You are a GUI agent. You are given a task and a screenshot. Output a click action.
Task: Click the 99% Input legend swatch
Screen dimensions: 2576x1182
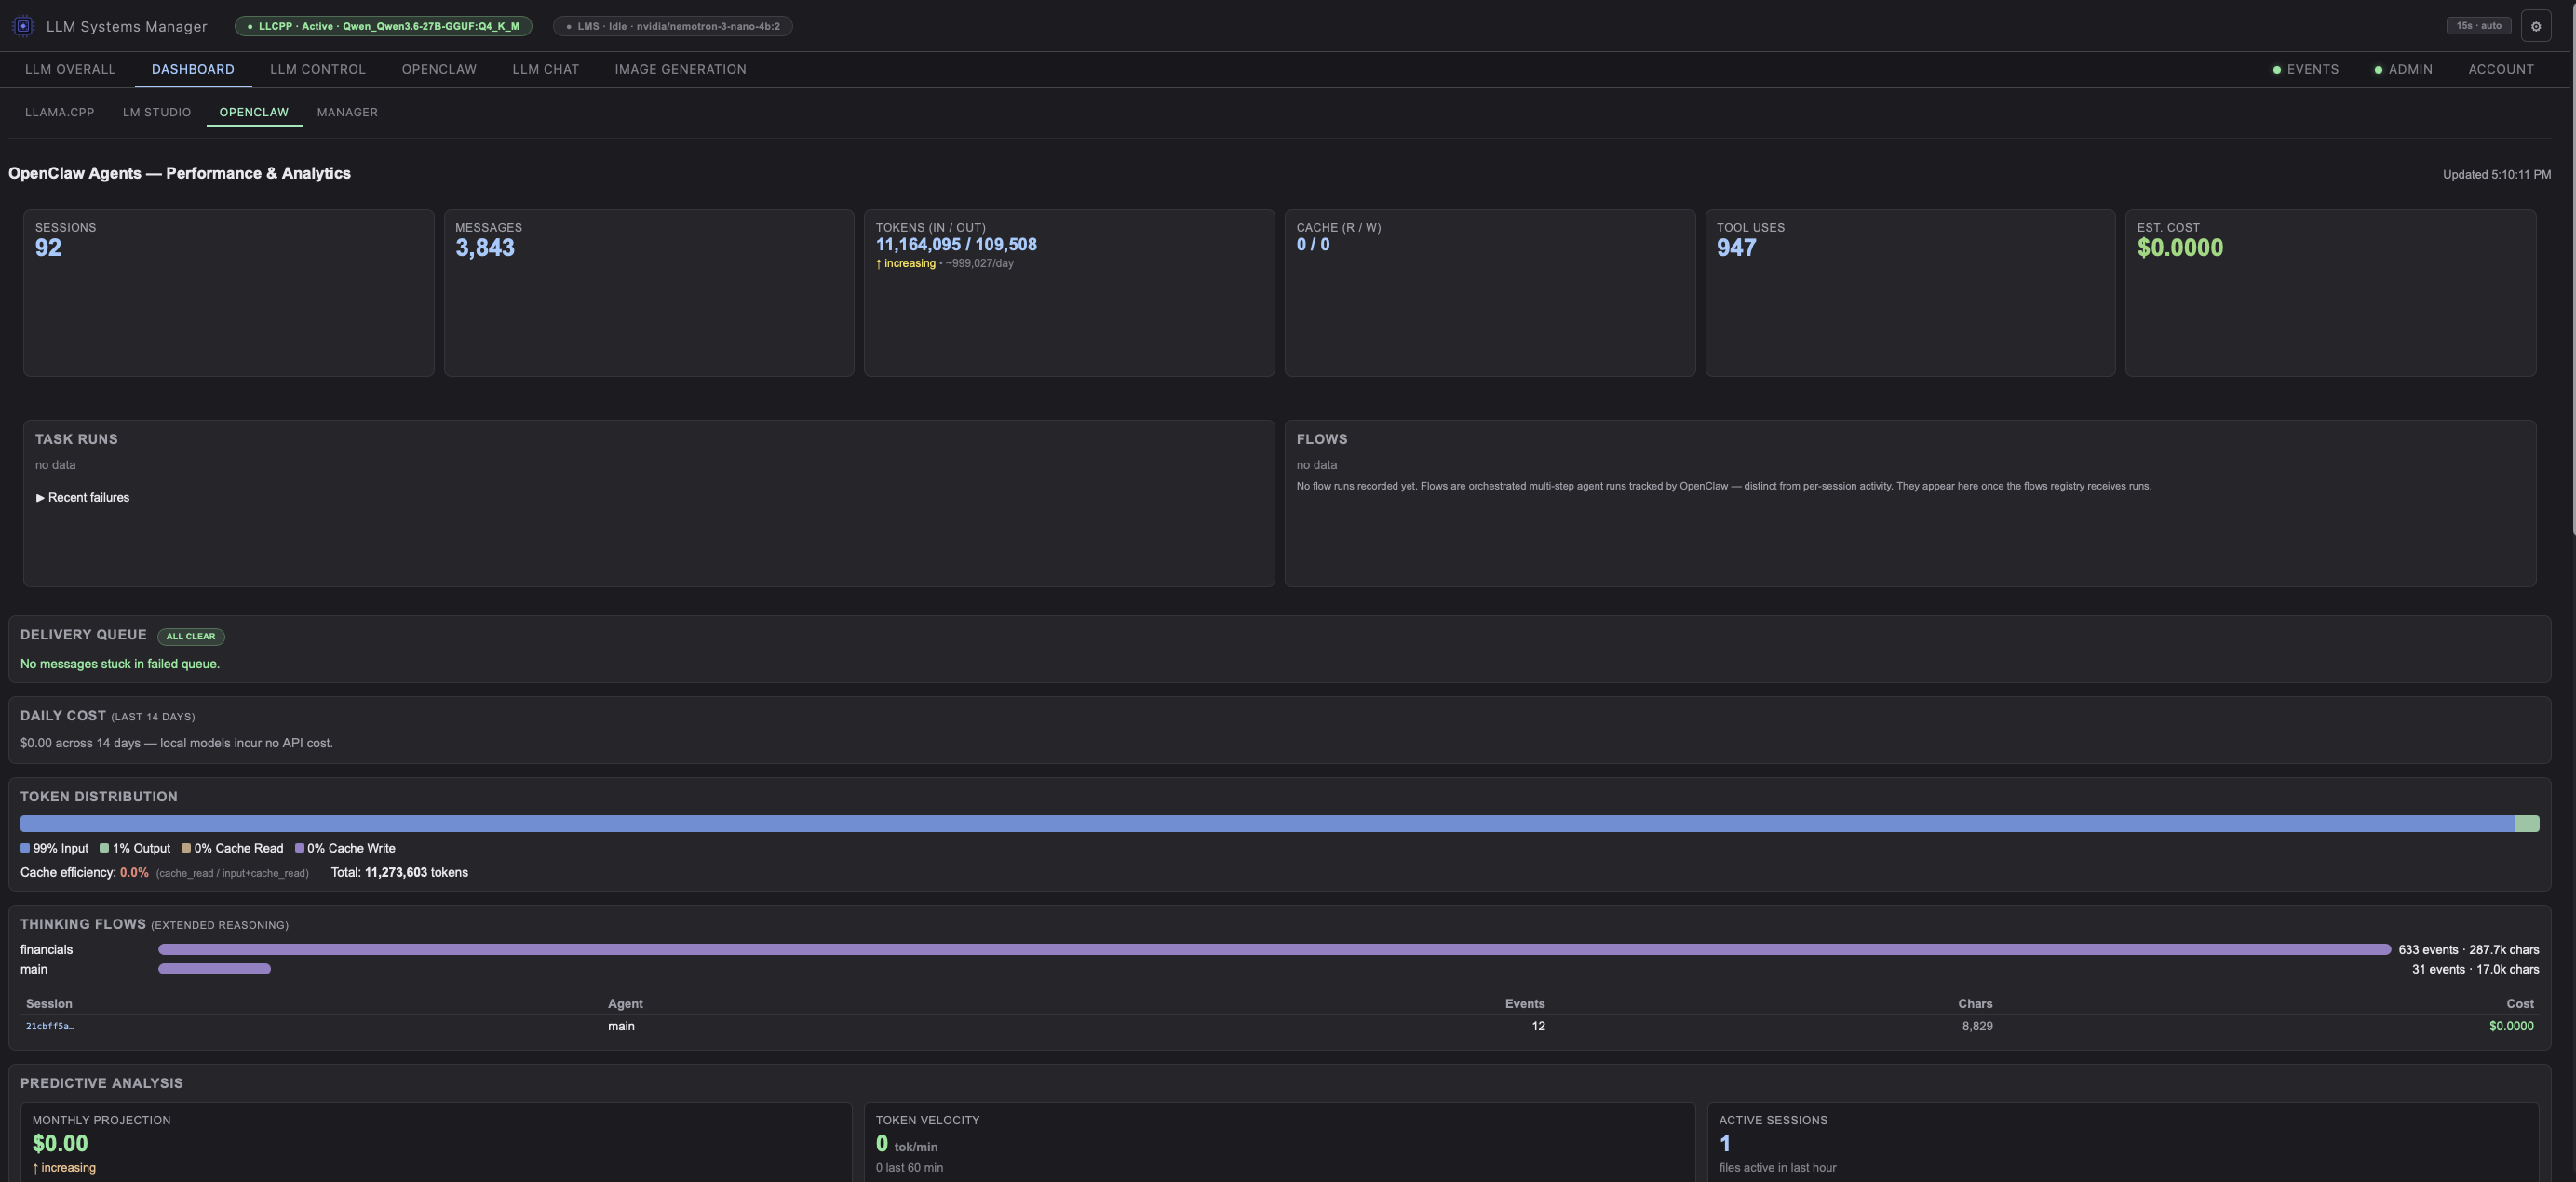click(25, 849)
